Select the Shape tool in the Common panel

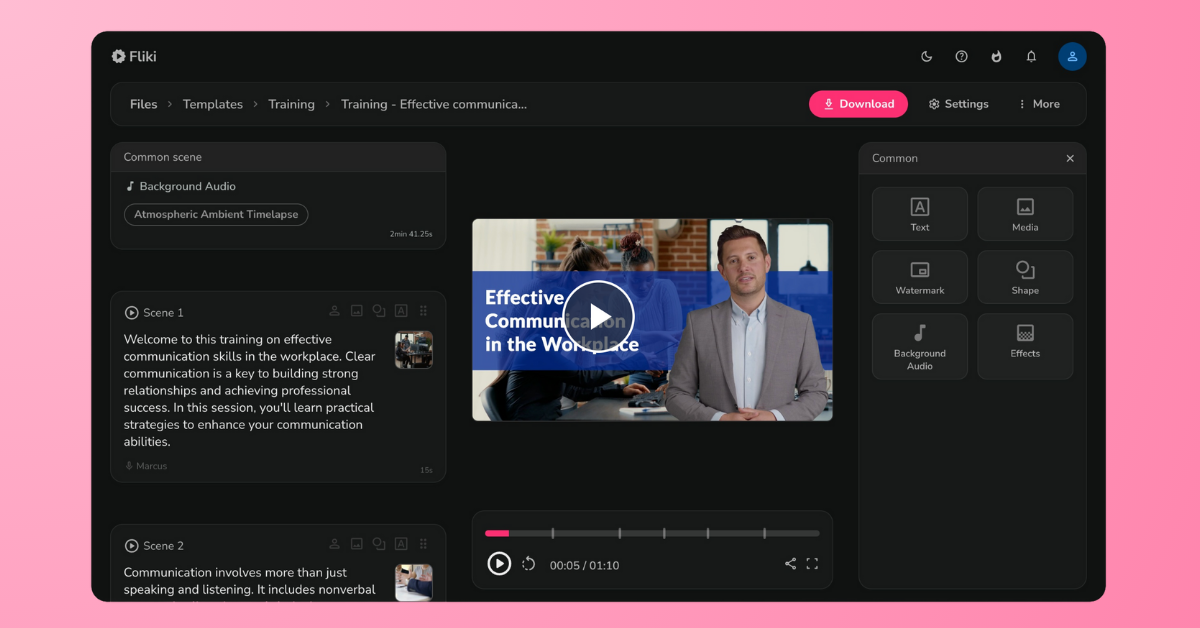(1025, 277)
